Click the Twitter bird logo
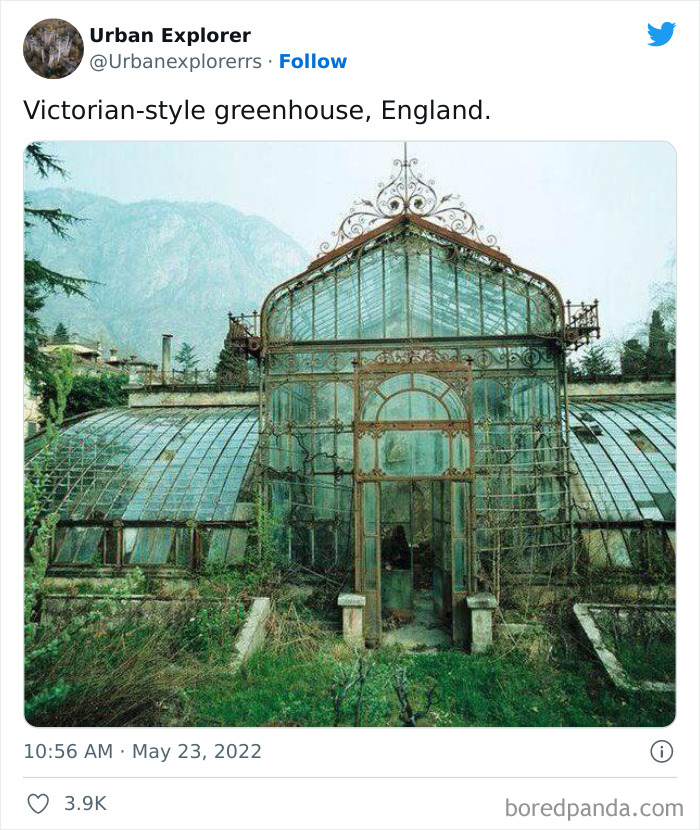This screenshot has width=700, height=830. (x=661, y=34)
